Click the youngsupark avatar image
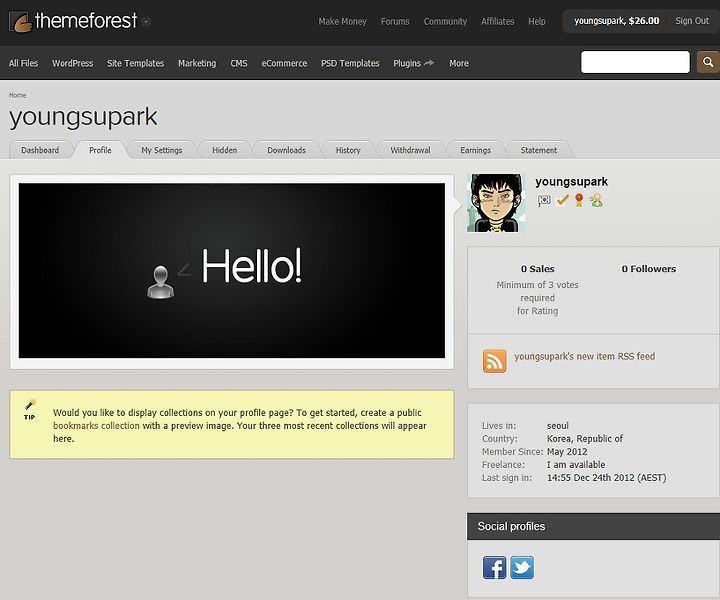The height and width of the screenshot is (600, 720). (496, 202)
